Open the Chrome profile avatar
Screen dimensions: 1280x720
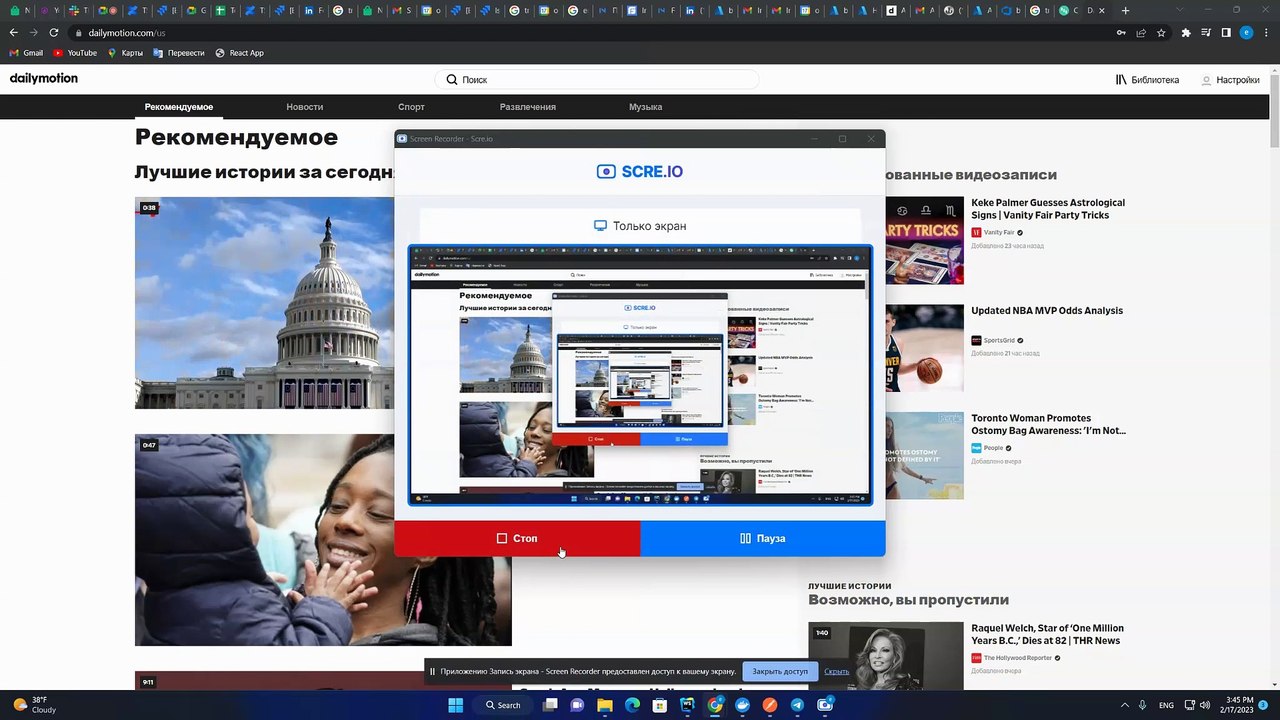pos(1246,33)
